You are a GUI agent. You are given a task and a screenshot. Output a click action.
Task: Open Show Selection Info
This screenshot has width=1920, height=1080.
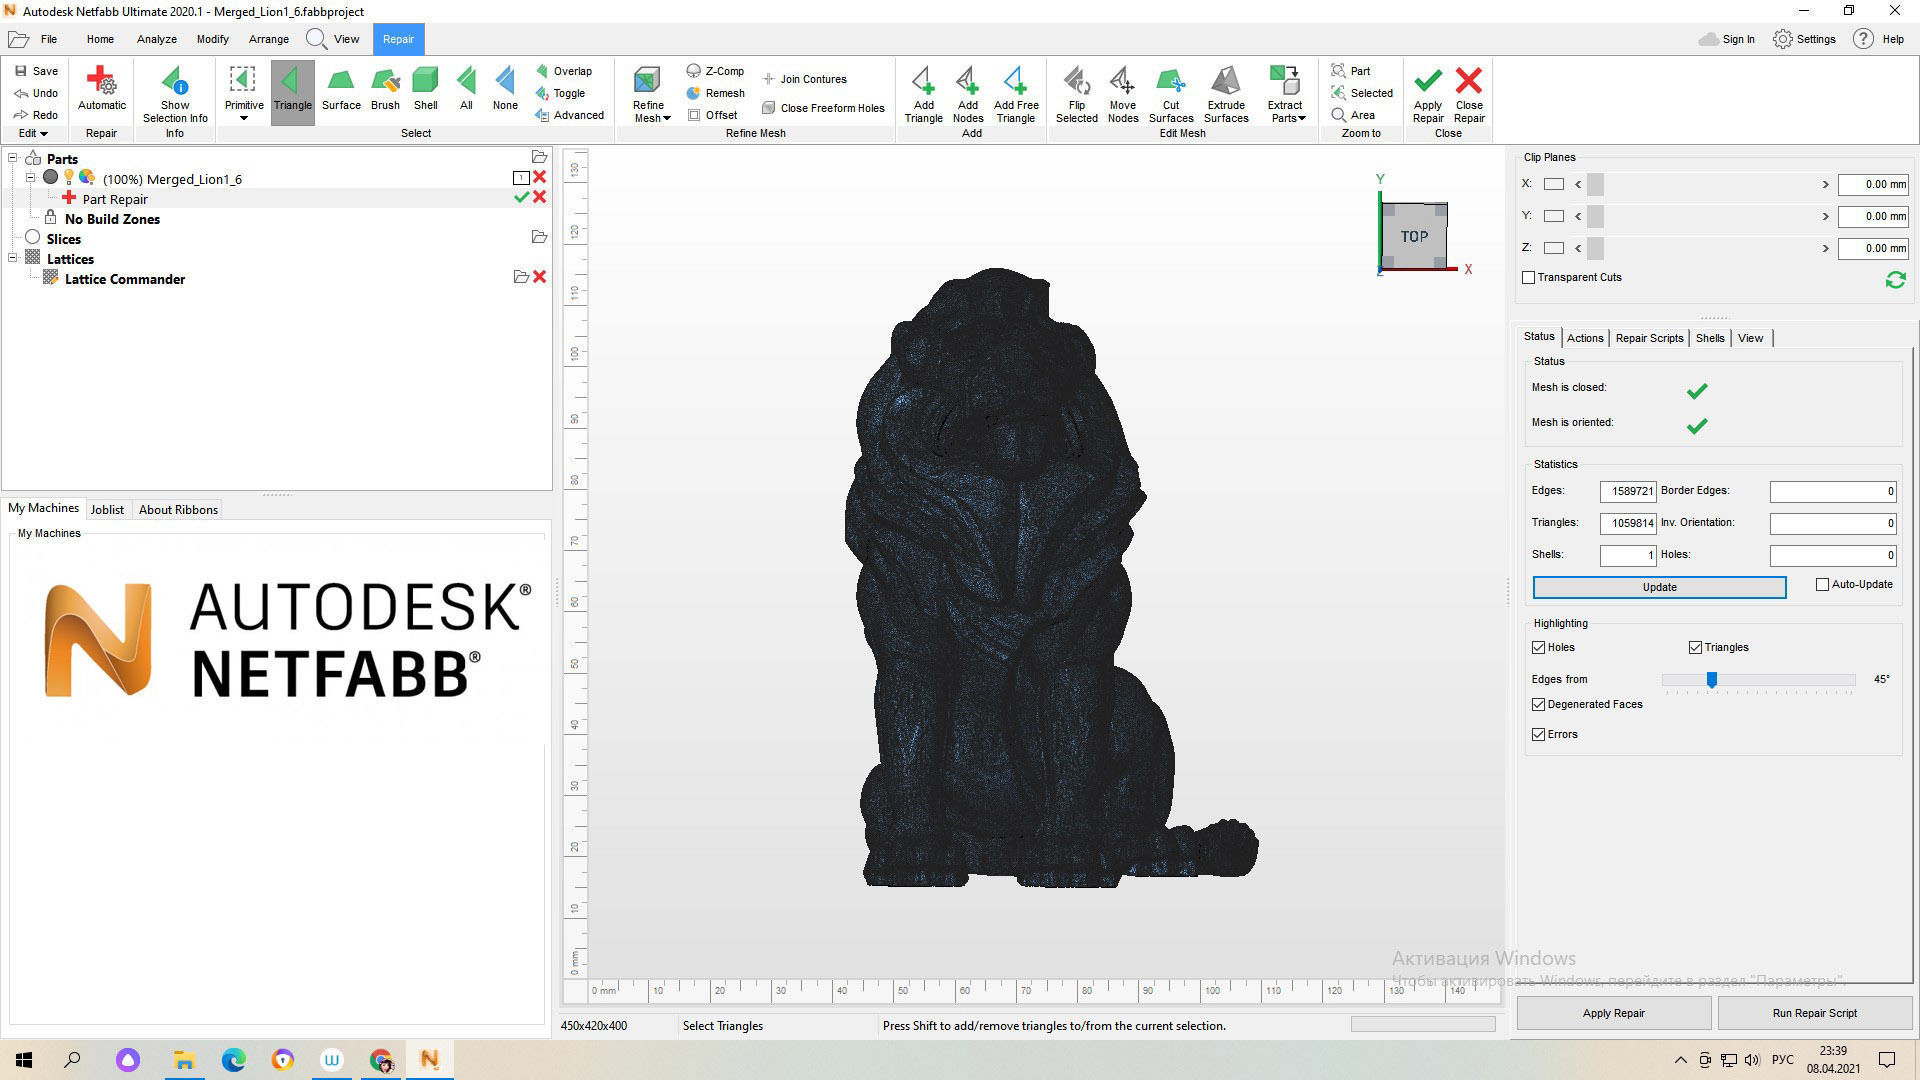coord(175,94)
